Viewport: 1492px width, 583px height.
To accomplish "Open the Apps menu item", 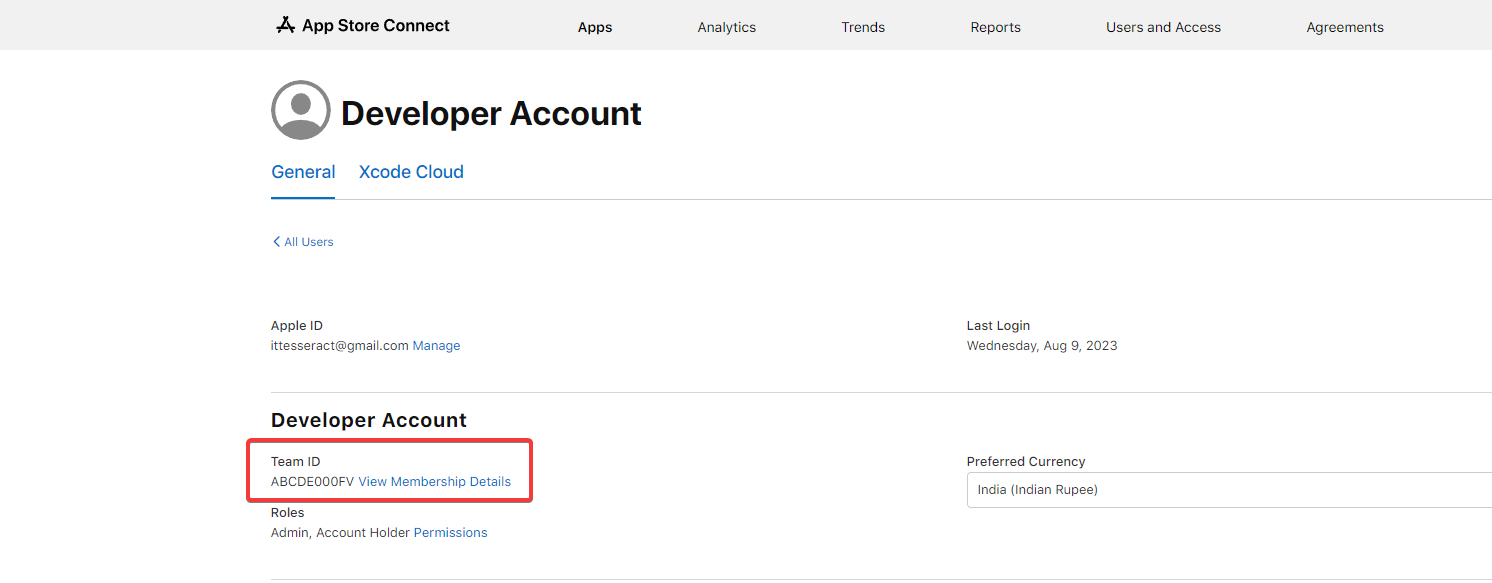I will (x=595, y=28).
